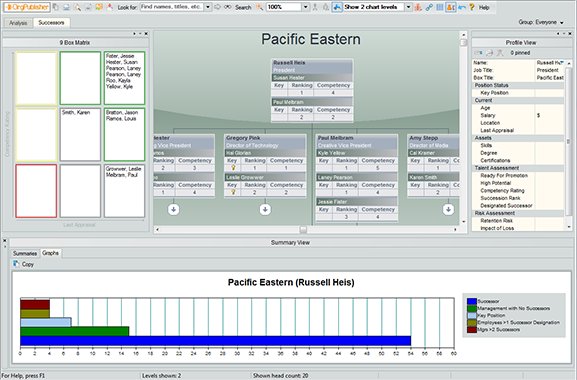
Task: Close the Summary View panel
Action: pos(4,241)
